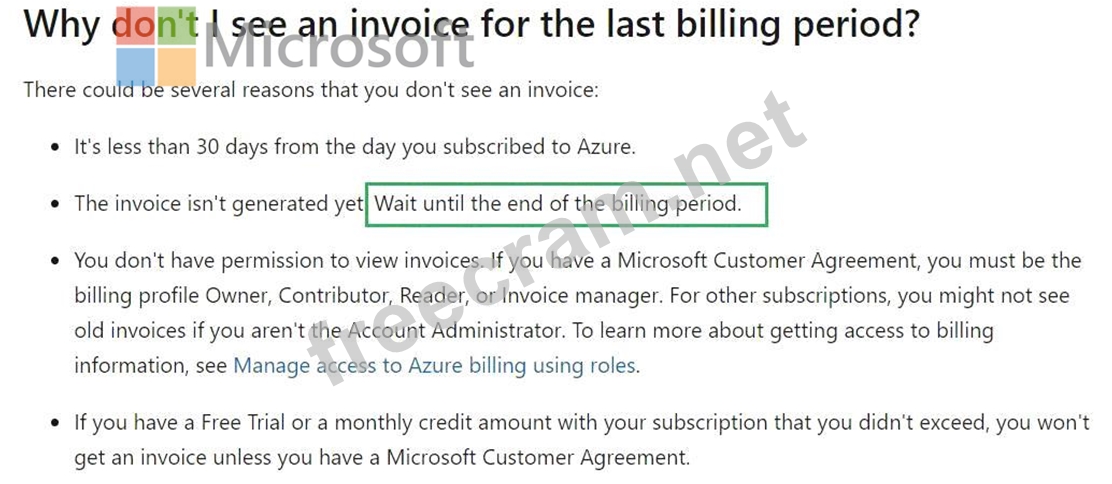Click the bullet dot before 'You don't have permission'
The height and width of the screenshot is (484, 1112).
(x=56, y=262)
